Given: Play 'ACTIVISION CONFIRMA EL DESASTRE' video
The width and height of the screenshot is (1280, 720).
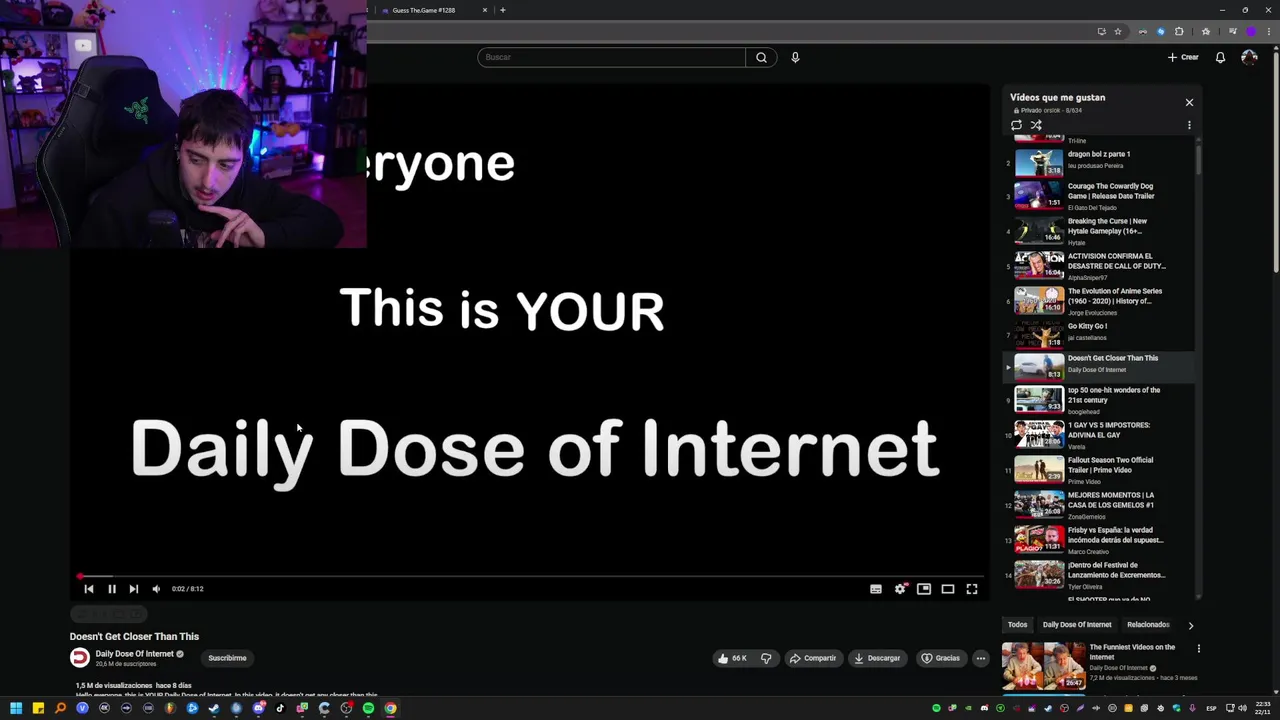Looking at the screenshot, I should click(1098, 265).
